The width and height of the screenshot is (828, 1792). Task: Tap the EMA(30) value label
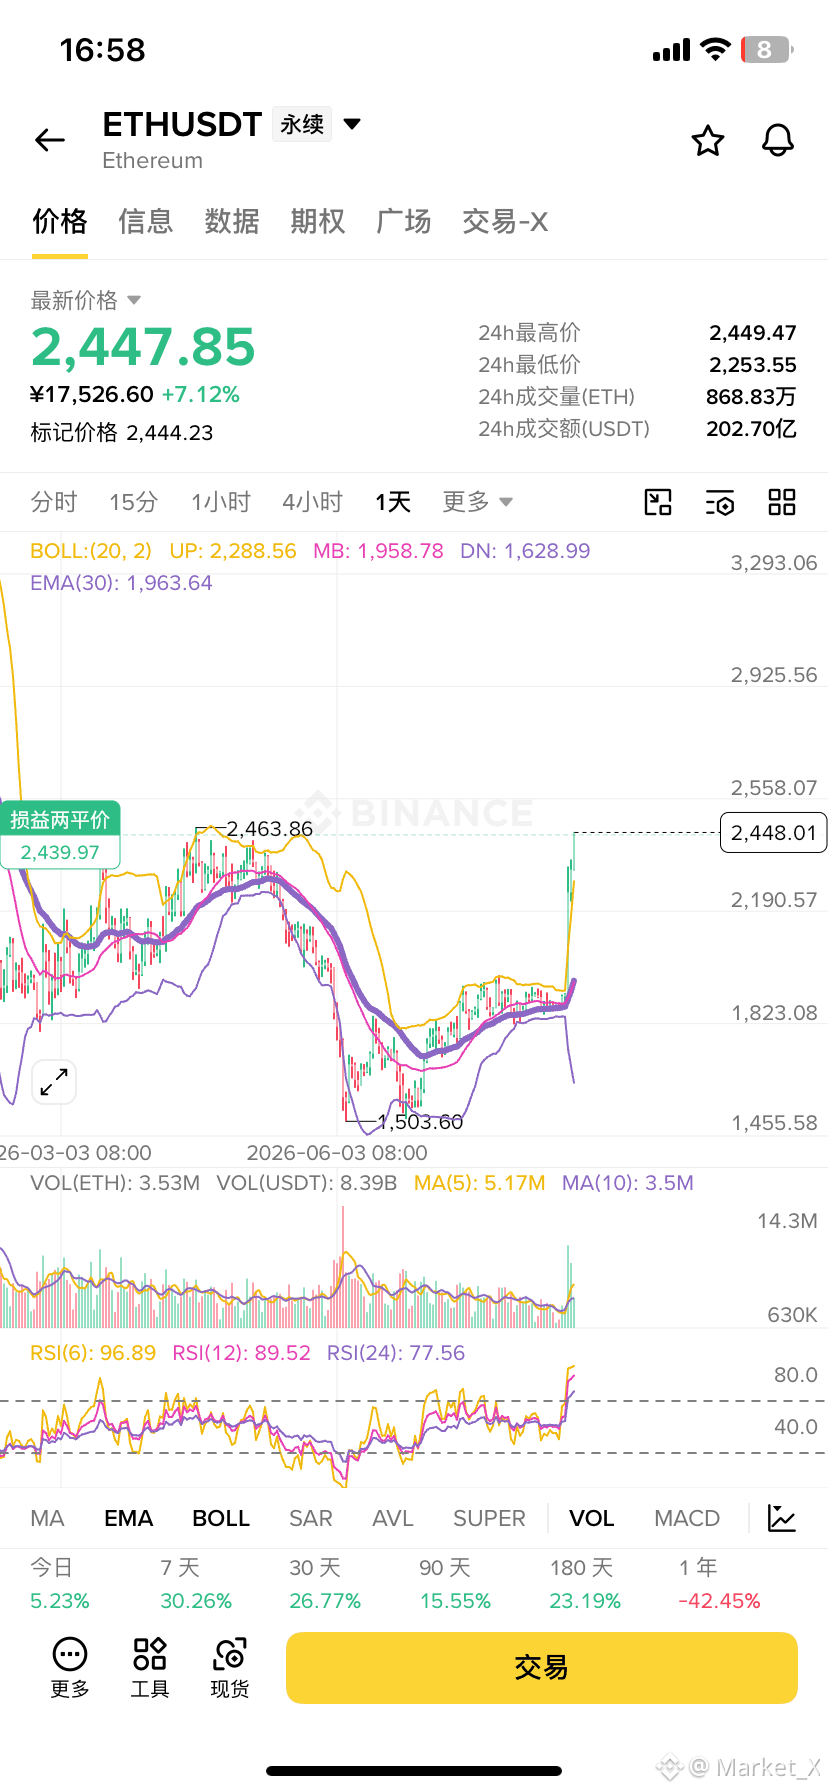(121, 583)
